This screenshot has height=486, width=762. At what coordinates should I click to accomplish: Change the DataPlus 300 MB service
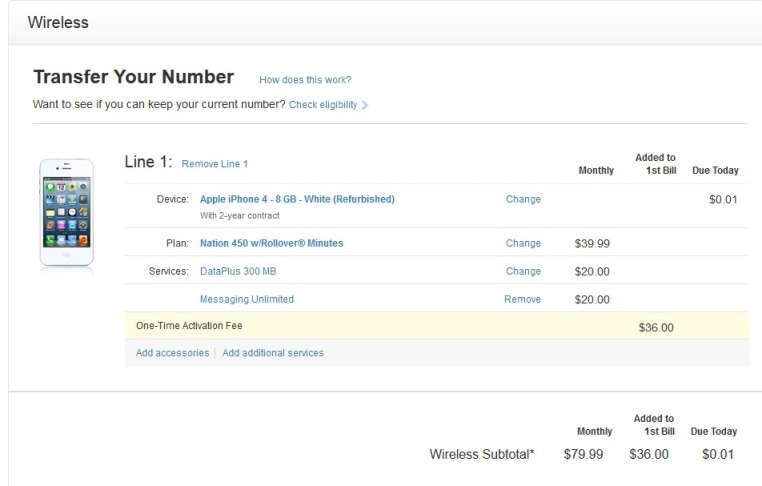pyautogui.click(x=523, y=271)
